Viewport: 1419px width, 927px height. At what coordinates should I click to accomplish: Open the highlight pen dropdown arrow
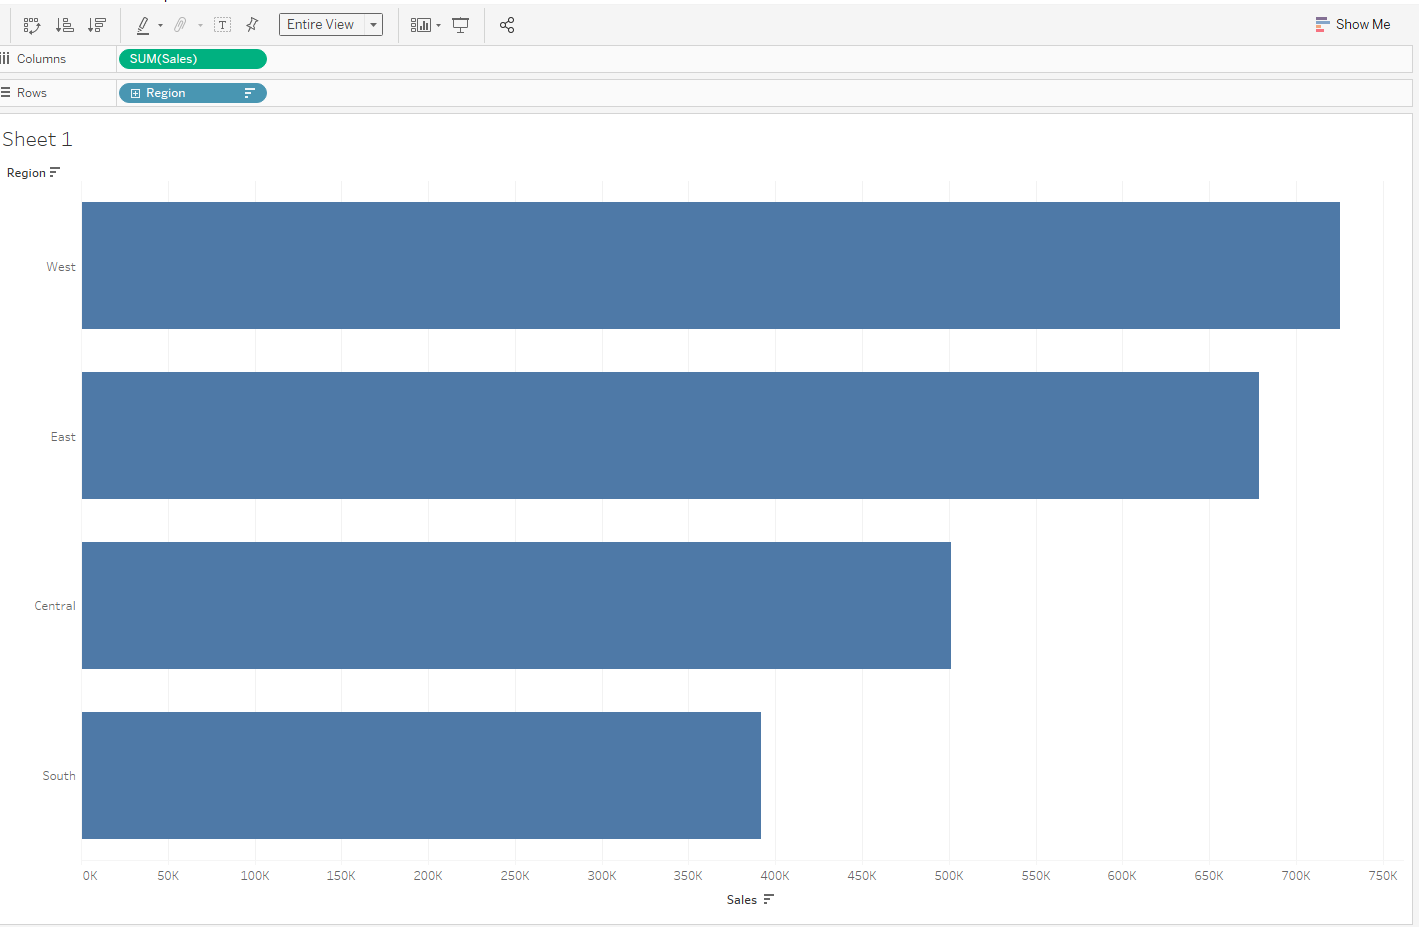click(160, 26)
